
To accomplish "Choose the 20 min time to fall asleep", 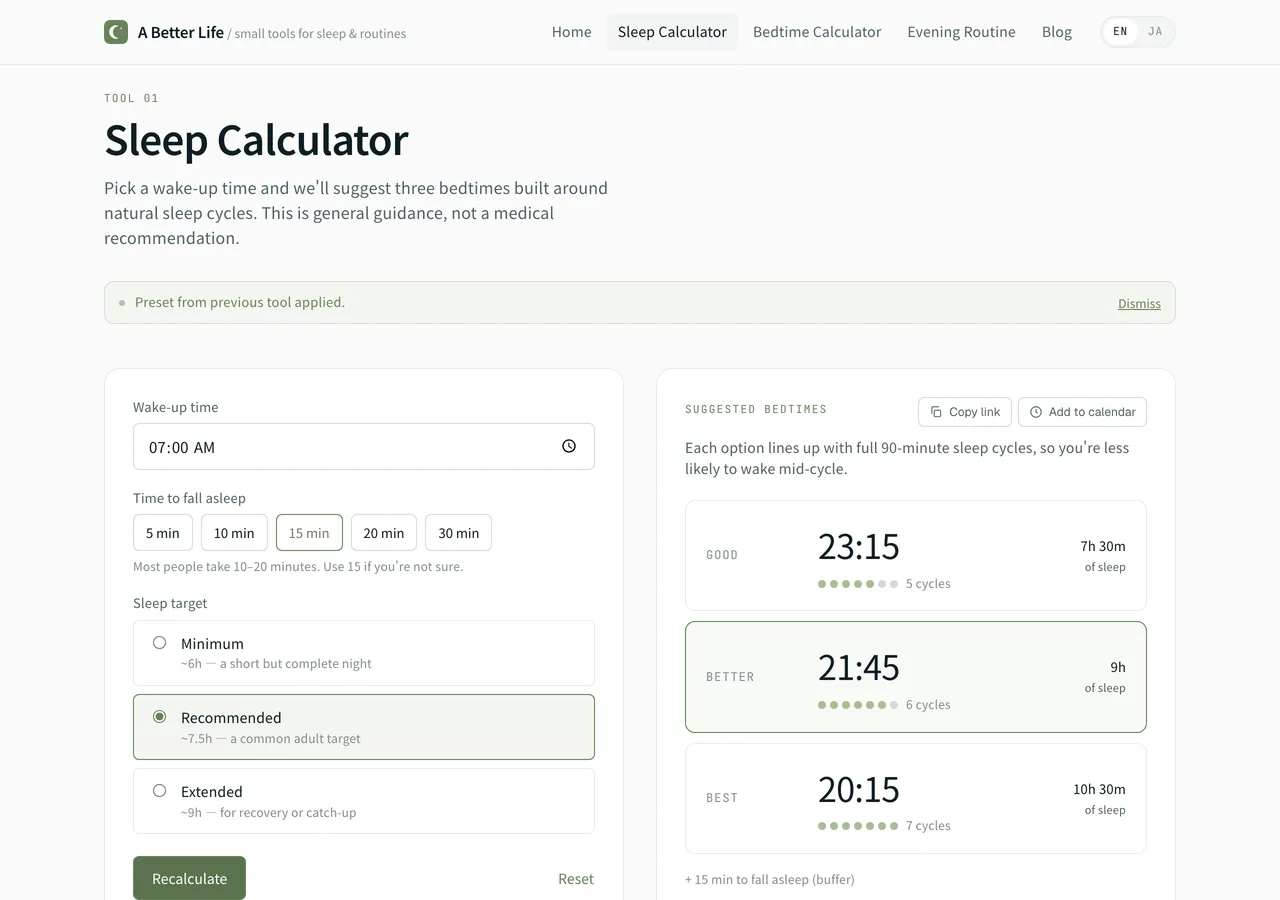I will (x=383, y=532).
